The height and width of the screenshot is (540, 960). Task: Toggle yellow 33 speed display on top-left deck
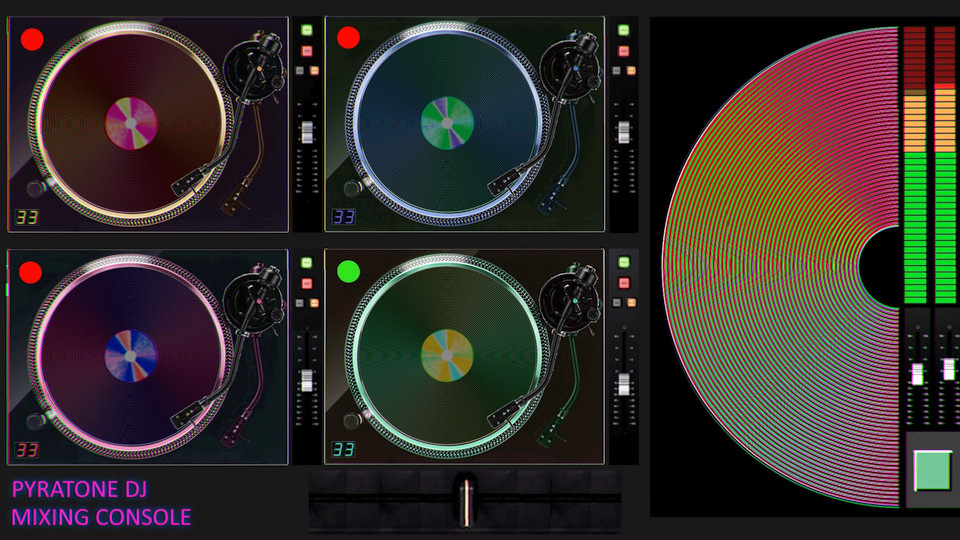(27, 217)
